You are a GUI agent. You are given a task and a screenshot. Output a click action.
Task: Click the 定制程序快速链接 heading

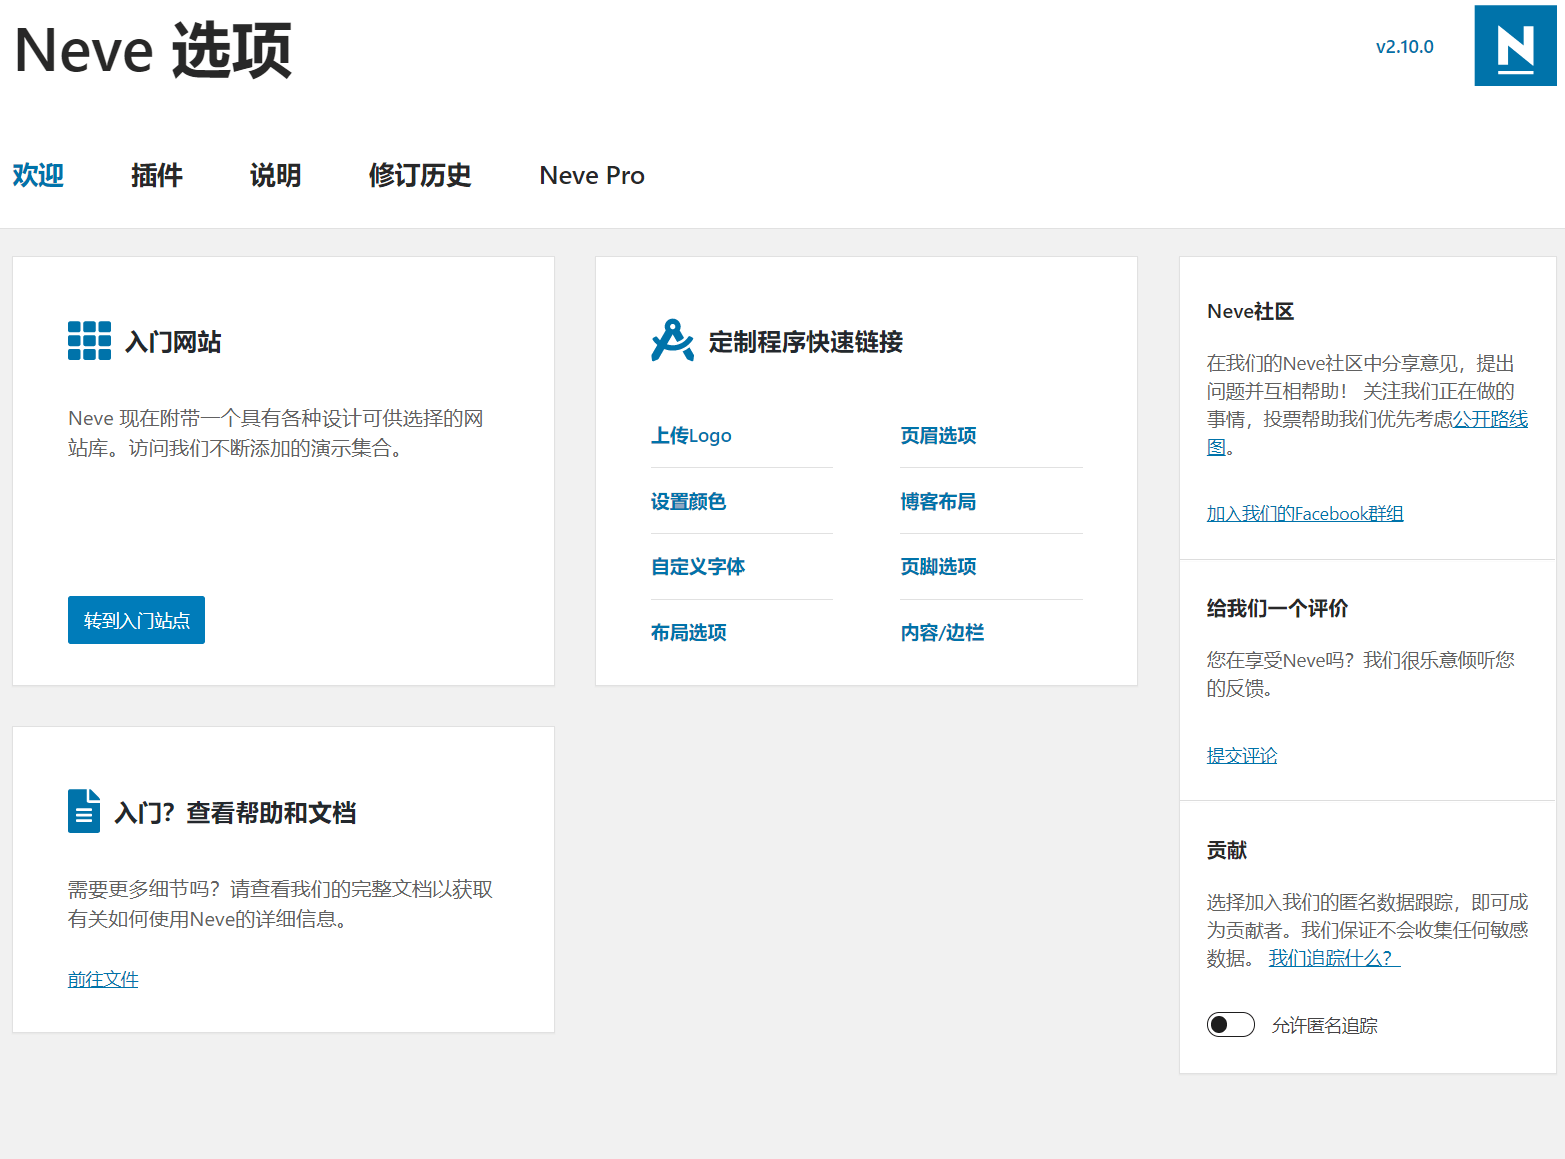point(806,342)
